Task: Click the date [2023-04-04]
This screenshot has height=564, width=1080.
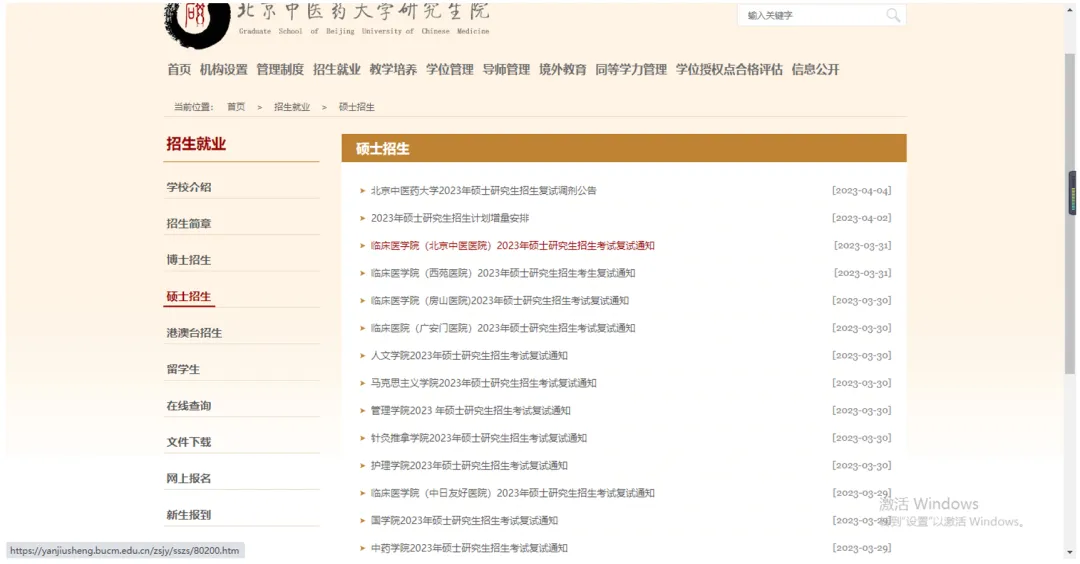Action: point(862,191)
